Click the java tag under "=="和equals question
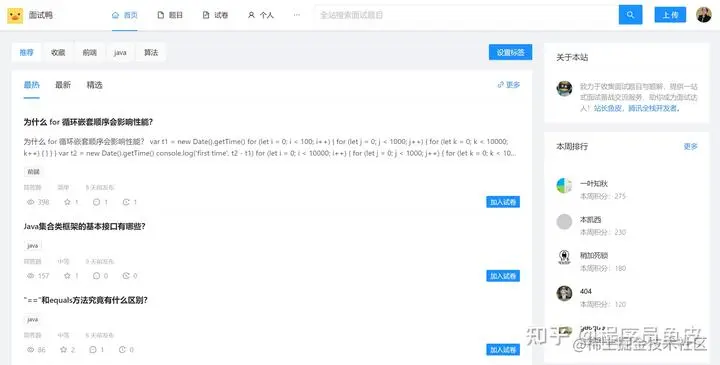Viewport: 720px width, 365px height. (33, 320)
